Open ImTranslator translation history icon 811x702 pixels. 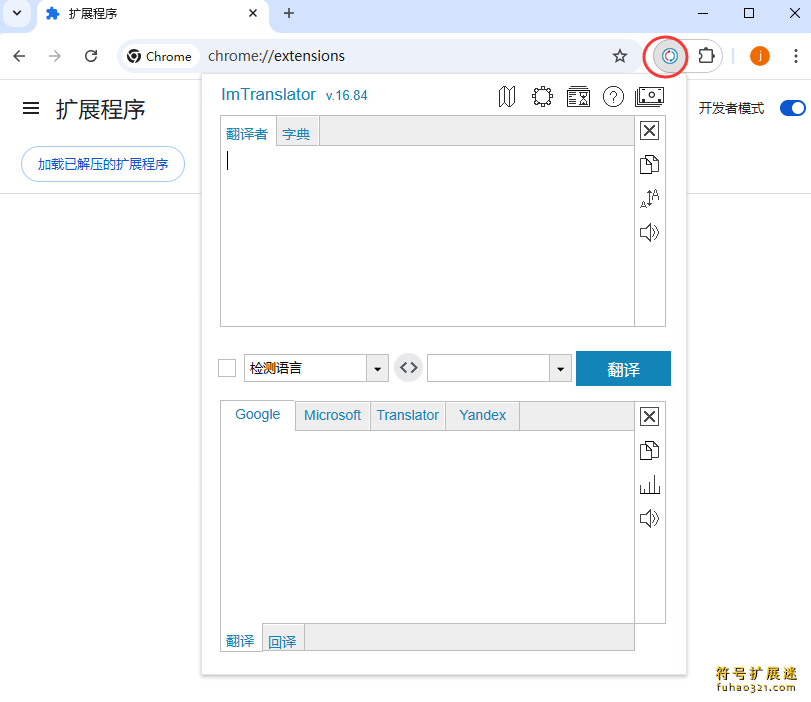pos(578,97)
